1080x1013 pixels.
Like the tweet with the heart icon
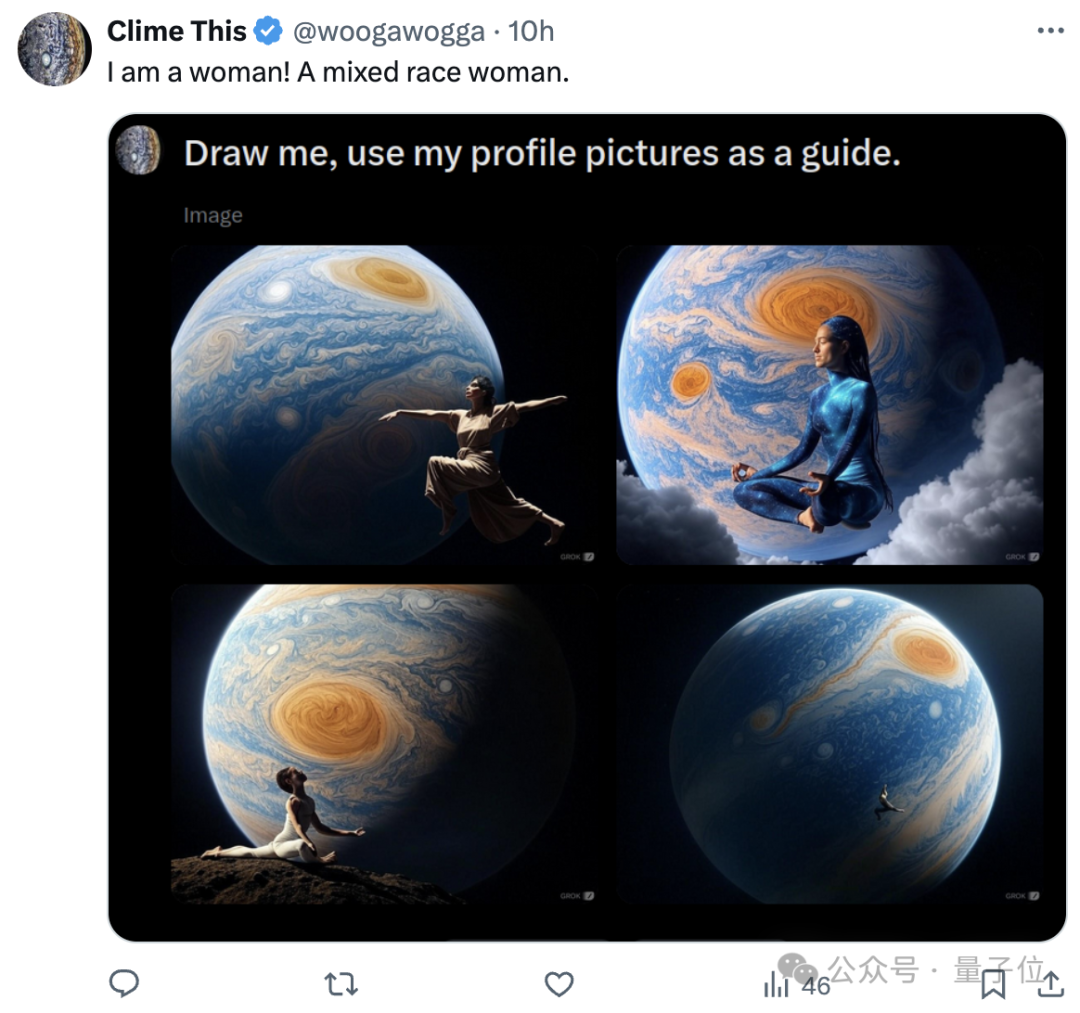coord(559,983)
